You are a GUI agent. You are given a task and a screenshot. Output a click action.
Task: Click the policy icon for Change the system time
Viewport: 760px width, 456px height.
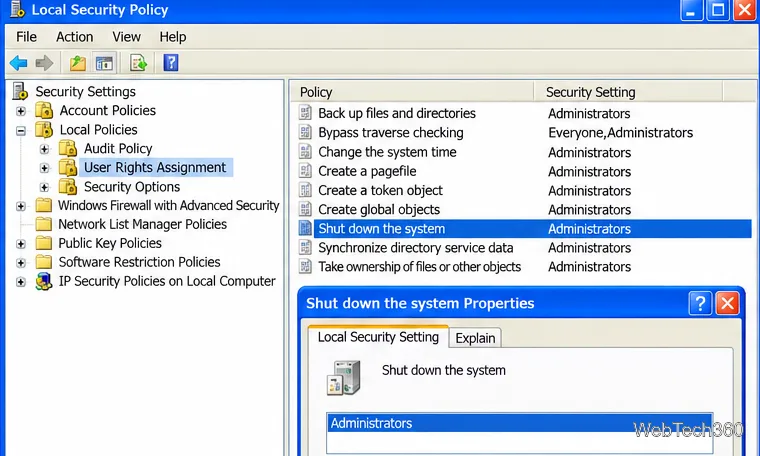click(305, 152)
